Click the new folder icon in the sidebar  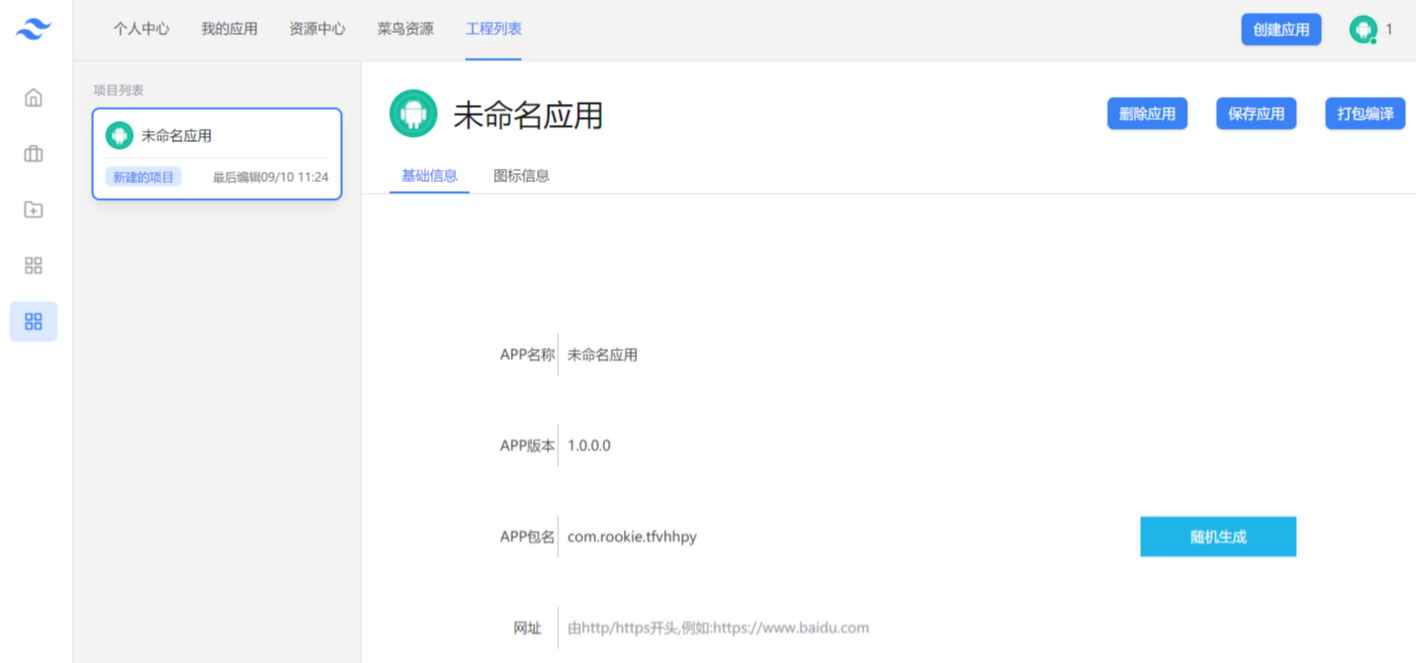tap(33, 209)
